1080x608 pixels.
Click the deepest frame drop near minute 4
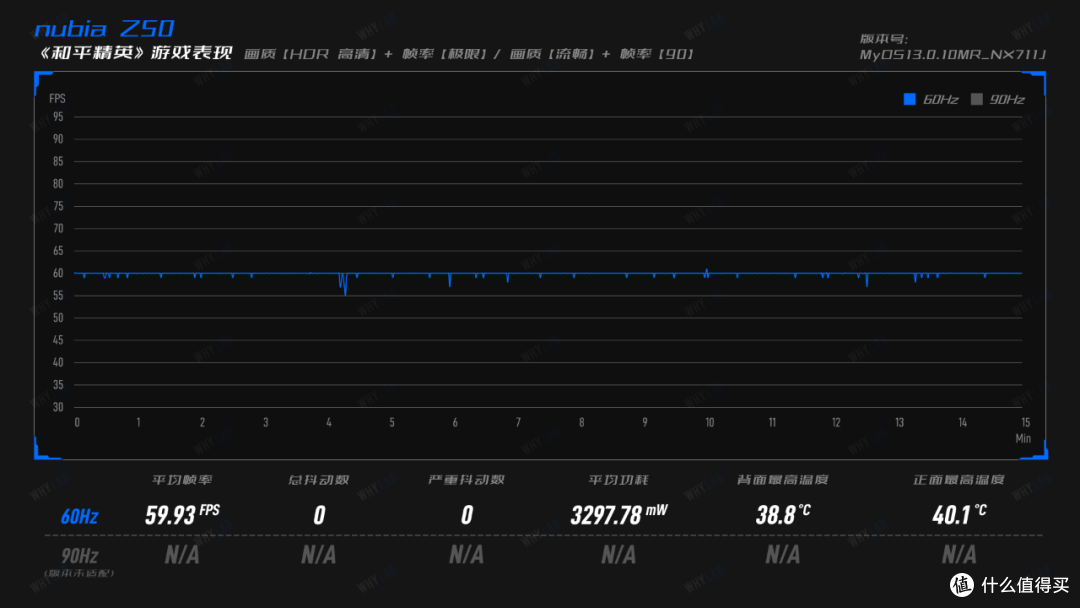(x=345, y=285)
